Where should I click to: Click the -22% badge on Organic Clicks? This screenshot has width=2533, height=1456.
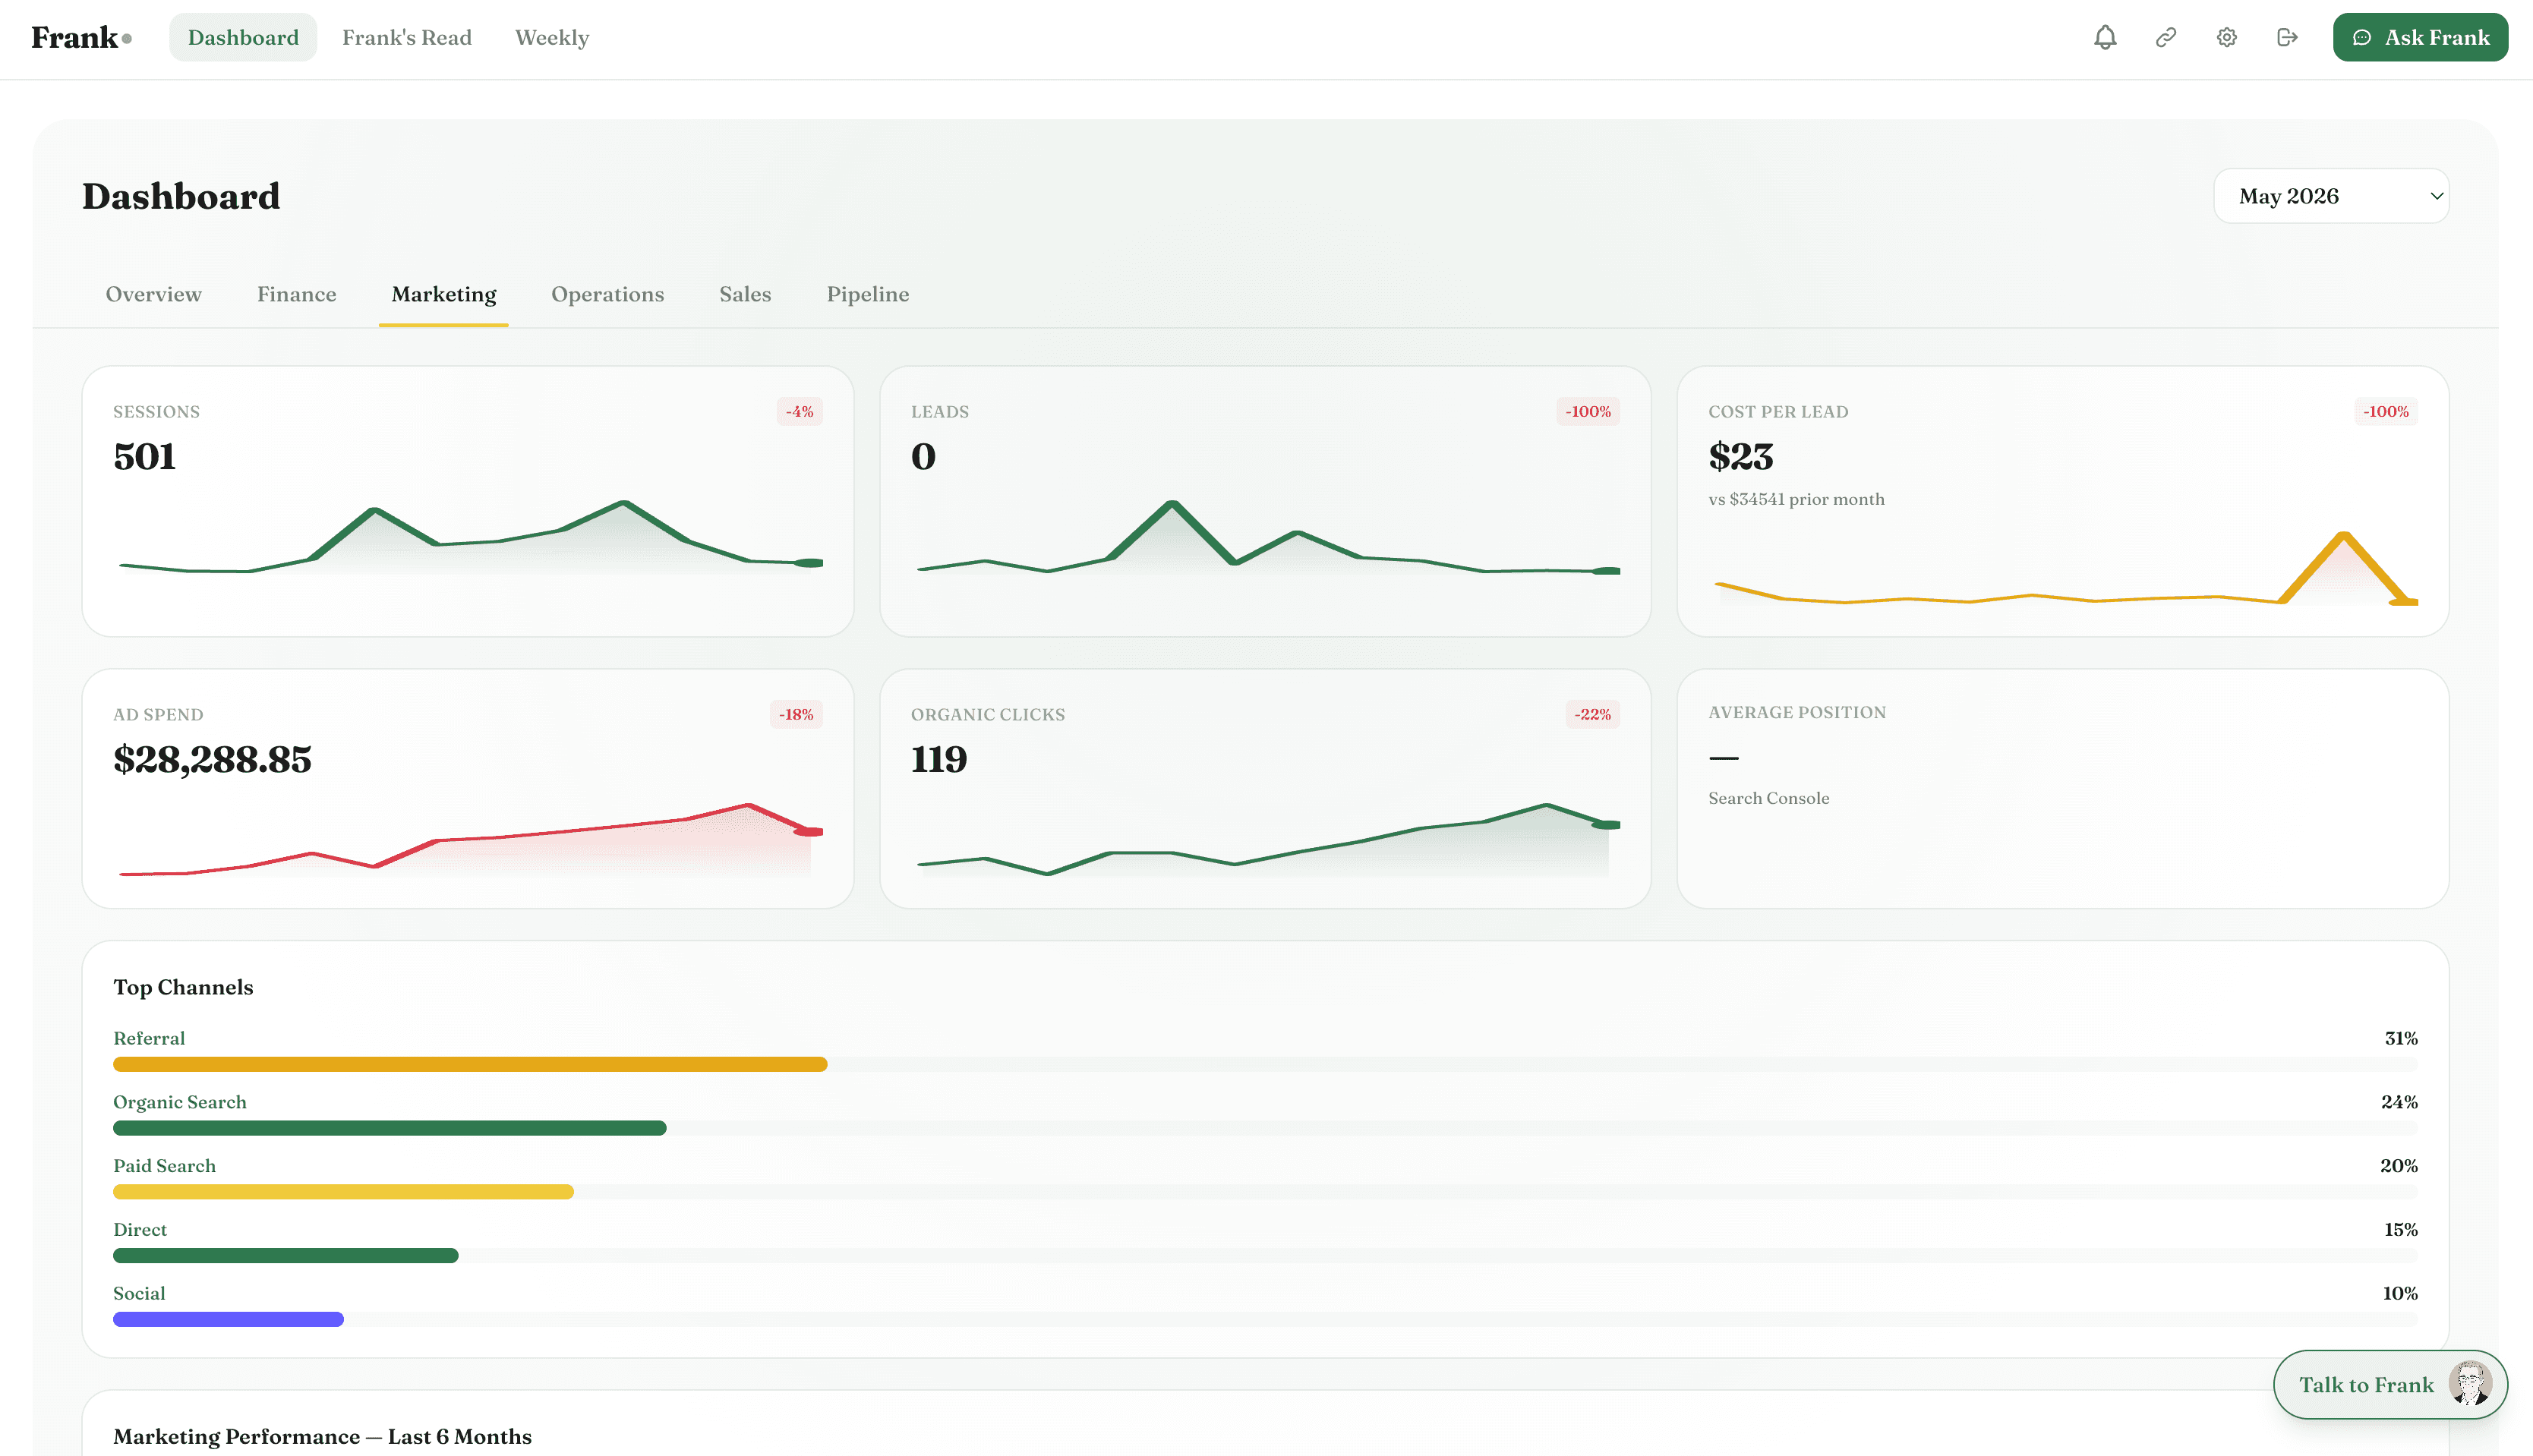[x=1593, y=715]
